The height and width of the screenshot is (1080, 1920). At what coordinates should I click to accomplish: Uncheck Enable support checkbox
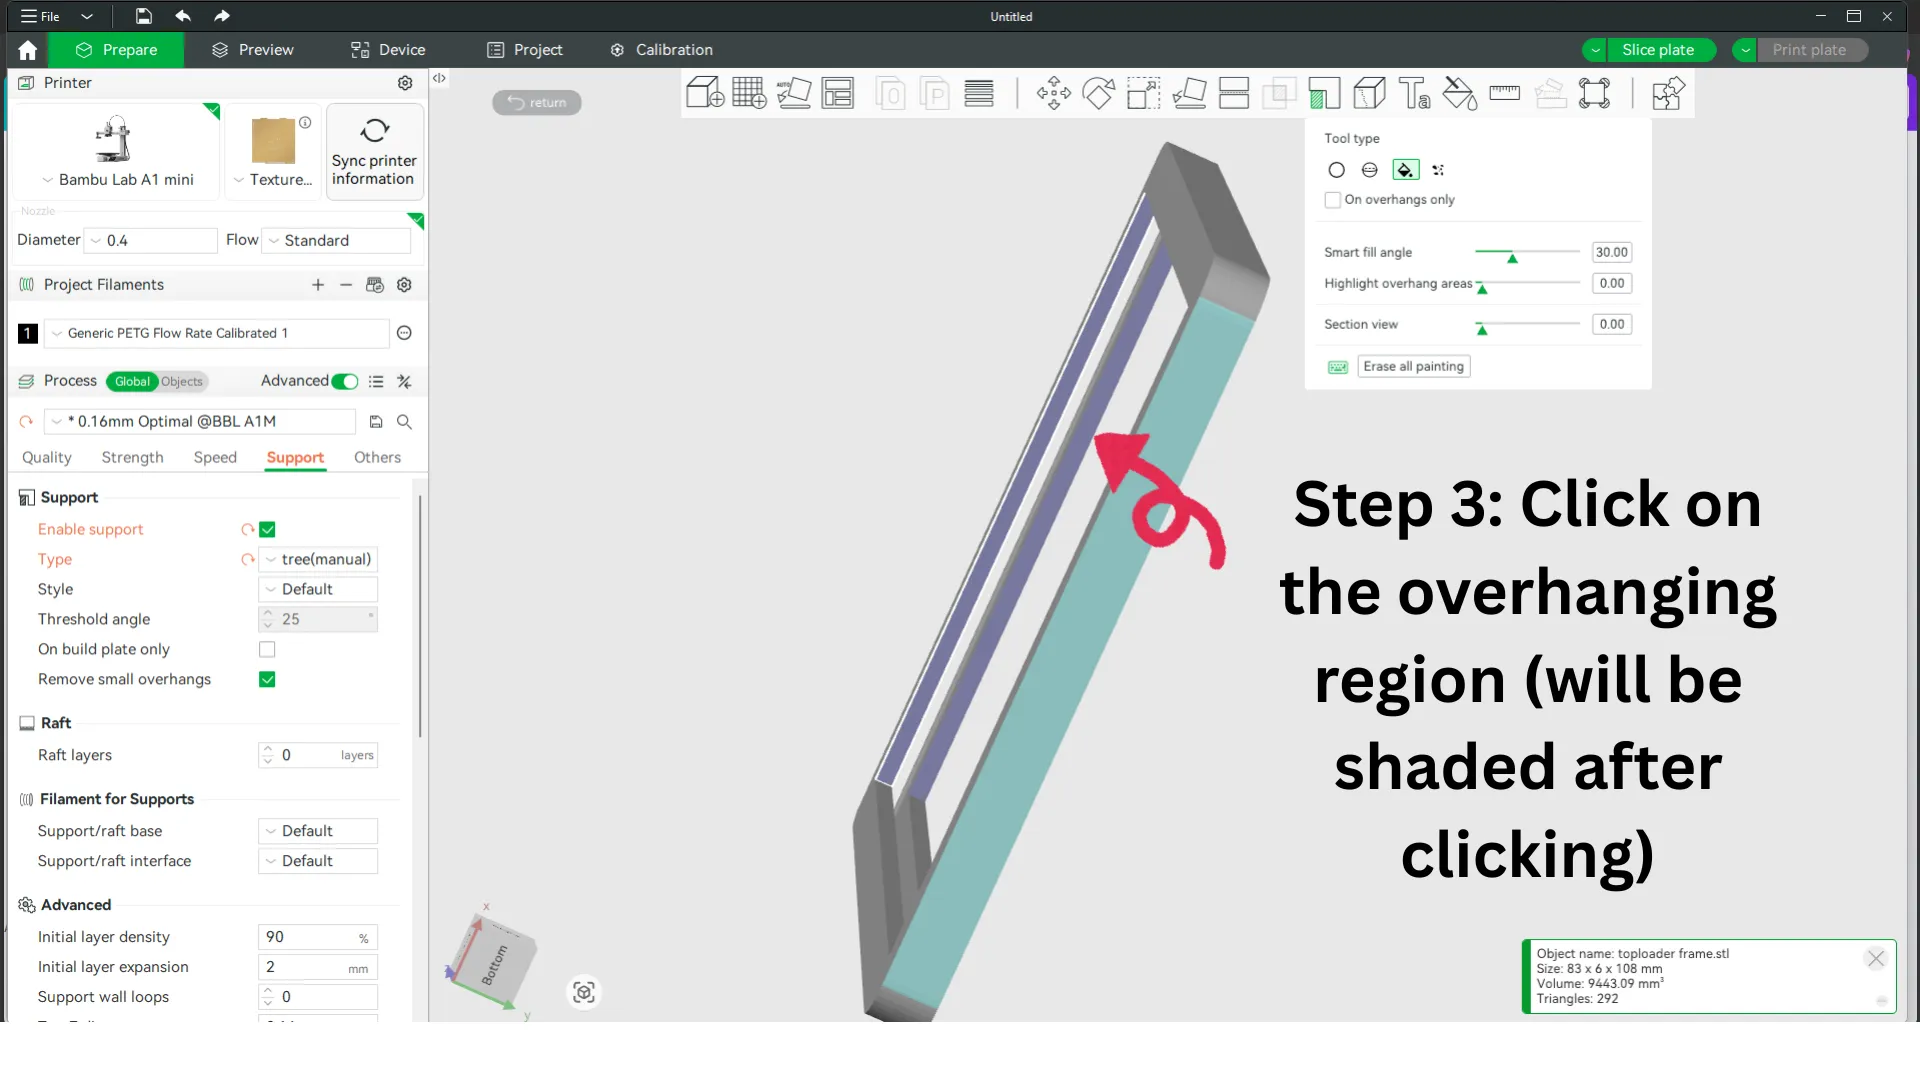[x=267, y=530]
